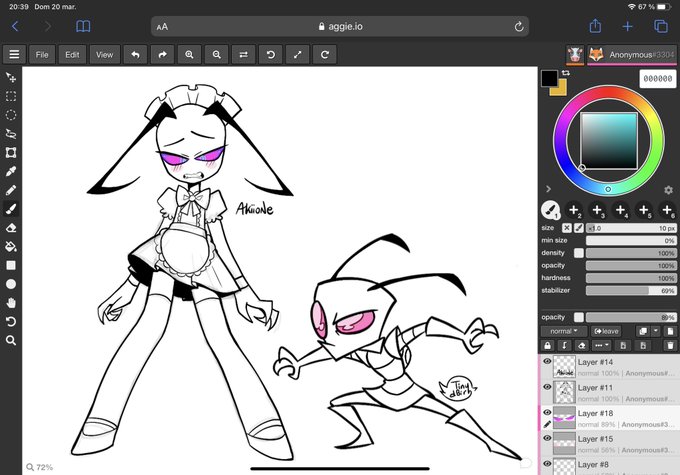Select the rectangular selection tool
The height and width of the screenshot is (475, 680).
(x=11, y=96)
